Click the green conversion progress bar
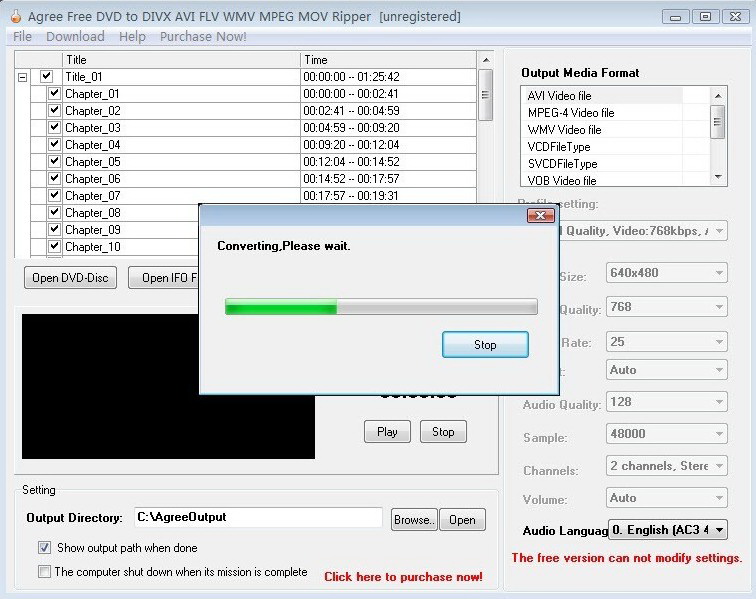 tap(381, 307)
